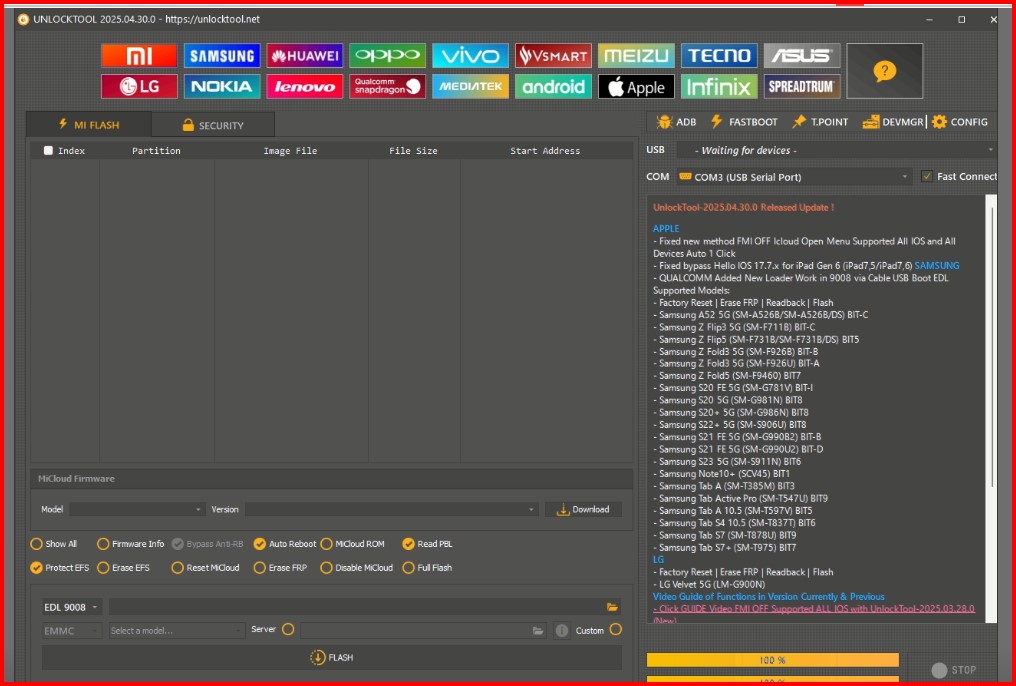Toggle the Index select-all checkbox
The width and height of the screenshot is (1016, 686).
click(x=48, y=150)
